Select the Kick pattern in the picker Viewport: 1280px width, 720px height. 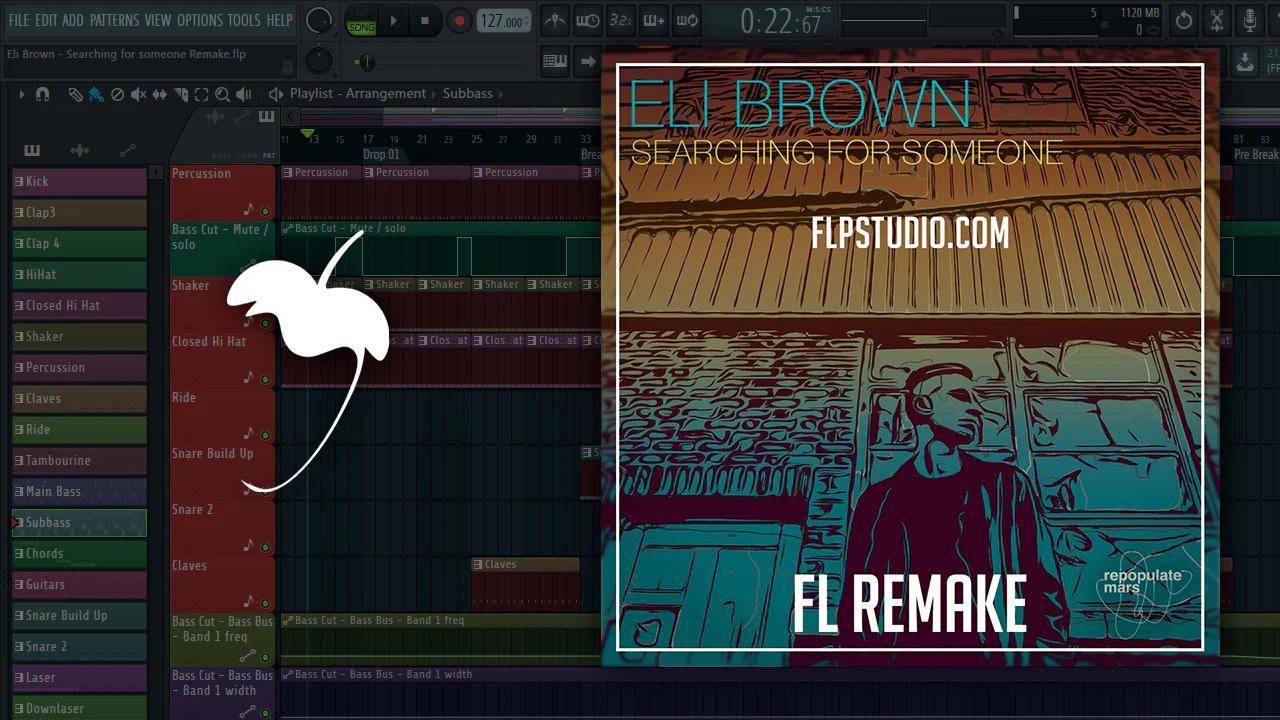tap(79, 182)
